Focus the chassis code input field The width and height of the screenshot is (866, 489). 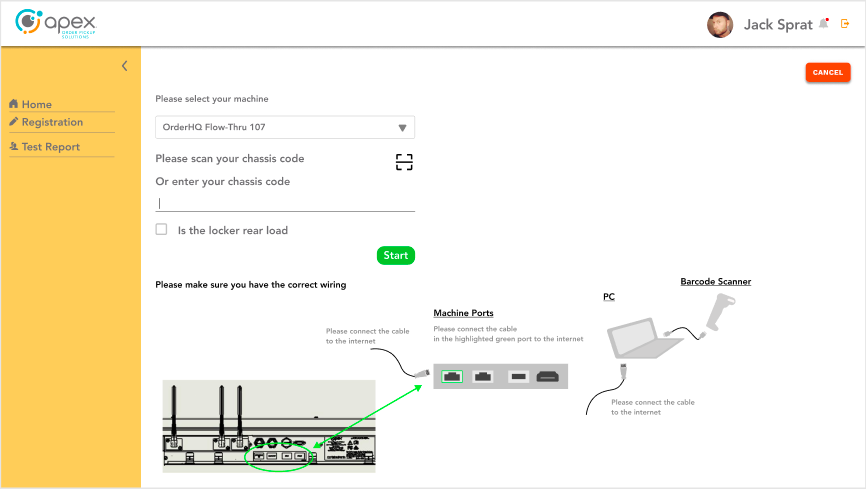[285, 203]
